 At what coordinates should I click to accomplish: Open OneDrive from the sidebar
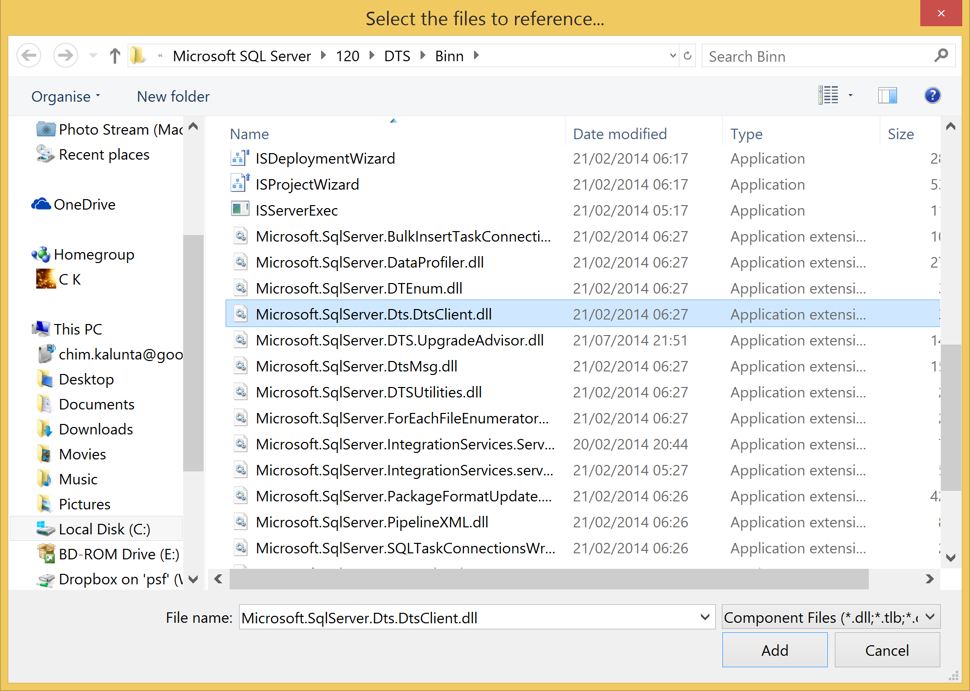(x=80, y=204)
